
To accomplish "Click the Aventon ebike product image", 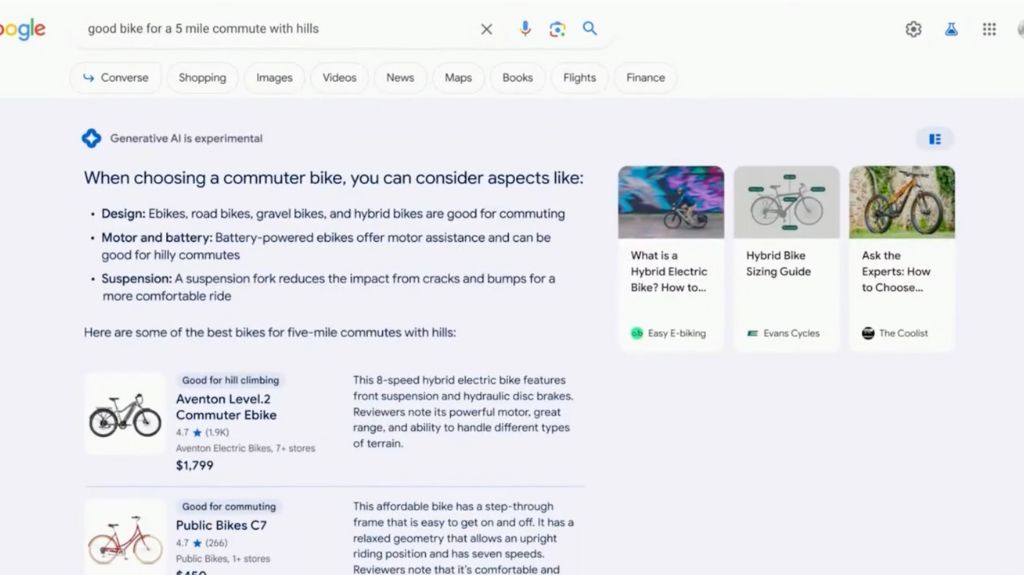I will [125, 414].
